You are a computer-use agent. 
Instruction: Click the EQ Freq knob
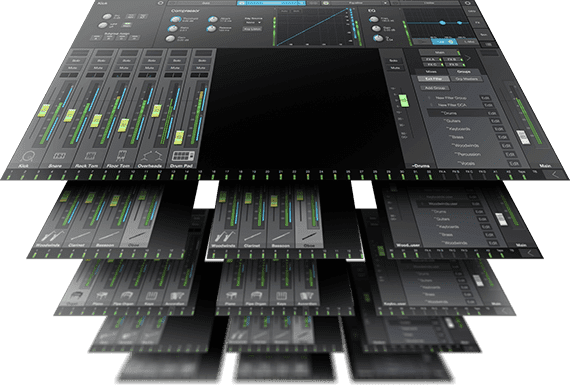click(373, 19)
